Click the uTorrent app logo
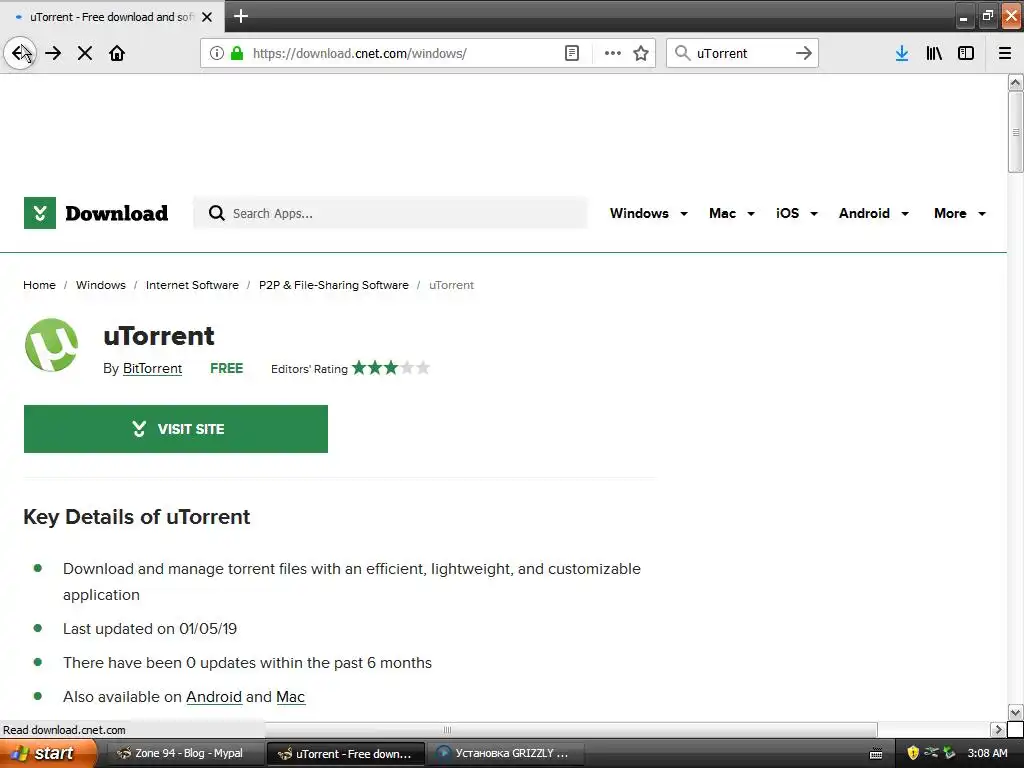This screenshot has height=768, width=1024. pos(52,345)
